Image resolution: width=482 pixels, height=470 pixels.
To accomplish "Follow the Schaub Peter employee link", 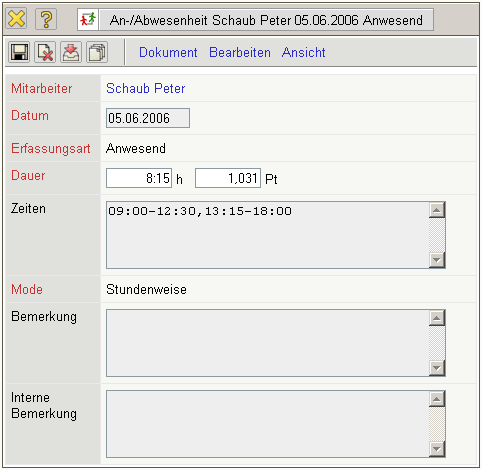I will pyautogui.click(x=146, y=89).
